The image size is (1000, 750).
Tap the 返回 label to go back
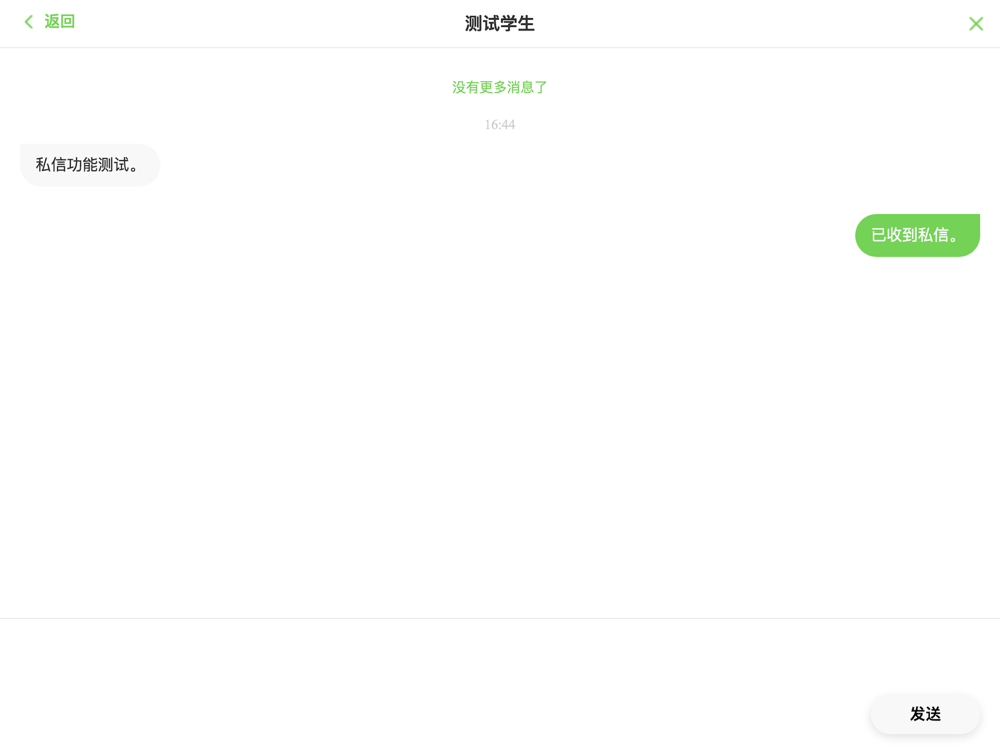pos(59,22)
